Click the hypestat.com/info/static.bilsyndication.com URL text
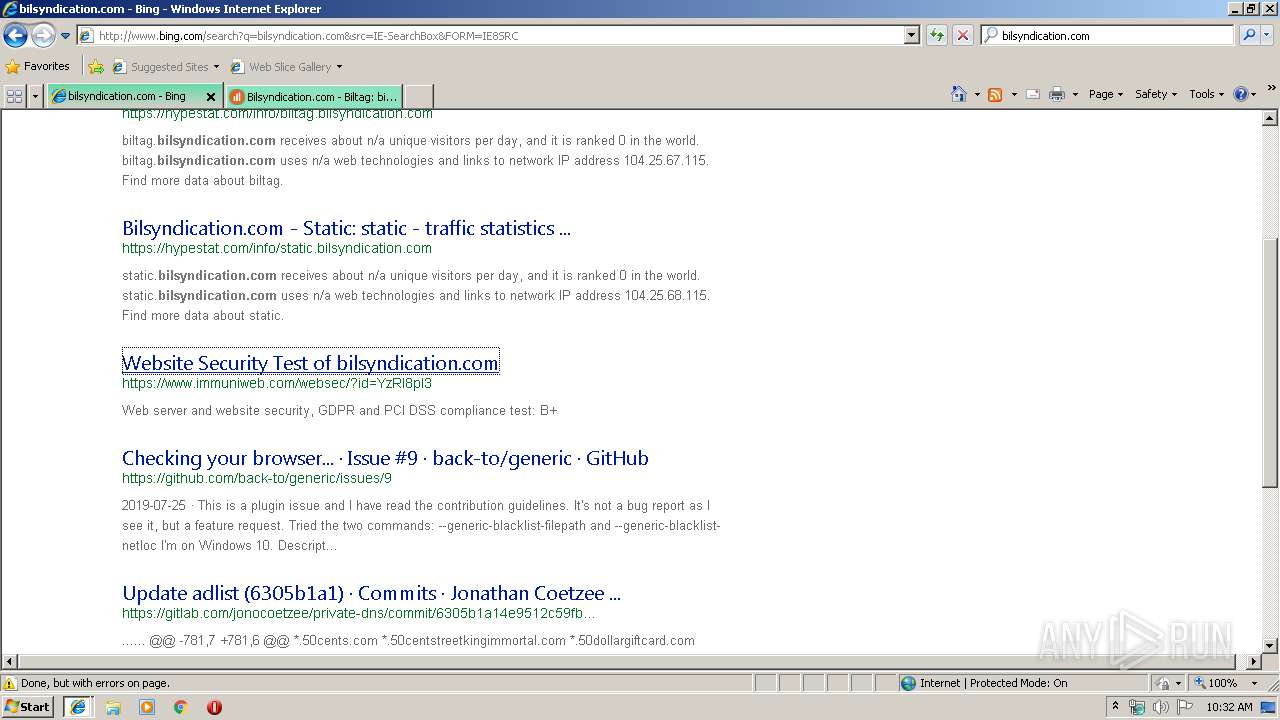 277,248
